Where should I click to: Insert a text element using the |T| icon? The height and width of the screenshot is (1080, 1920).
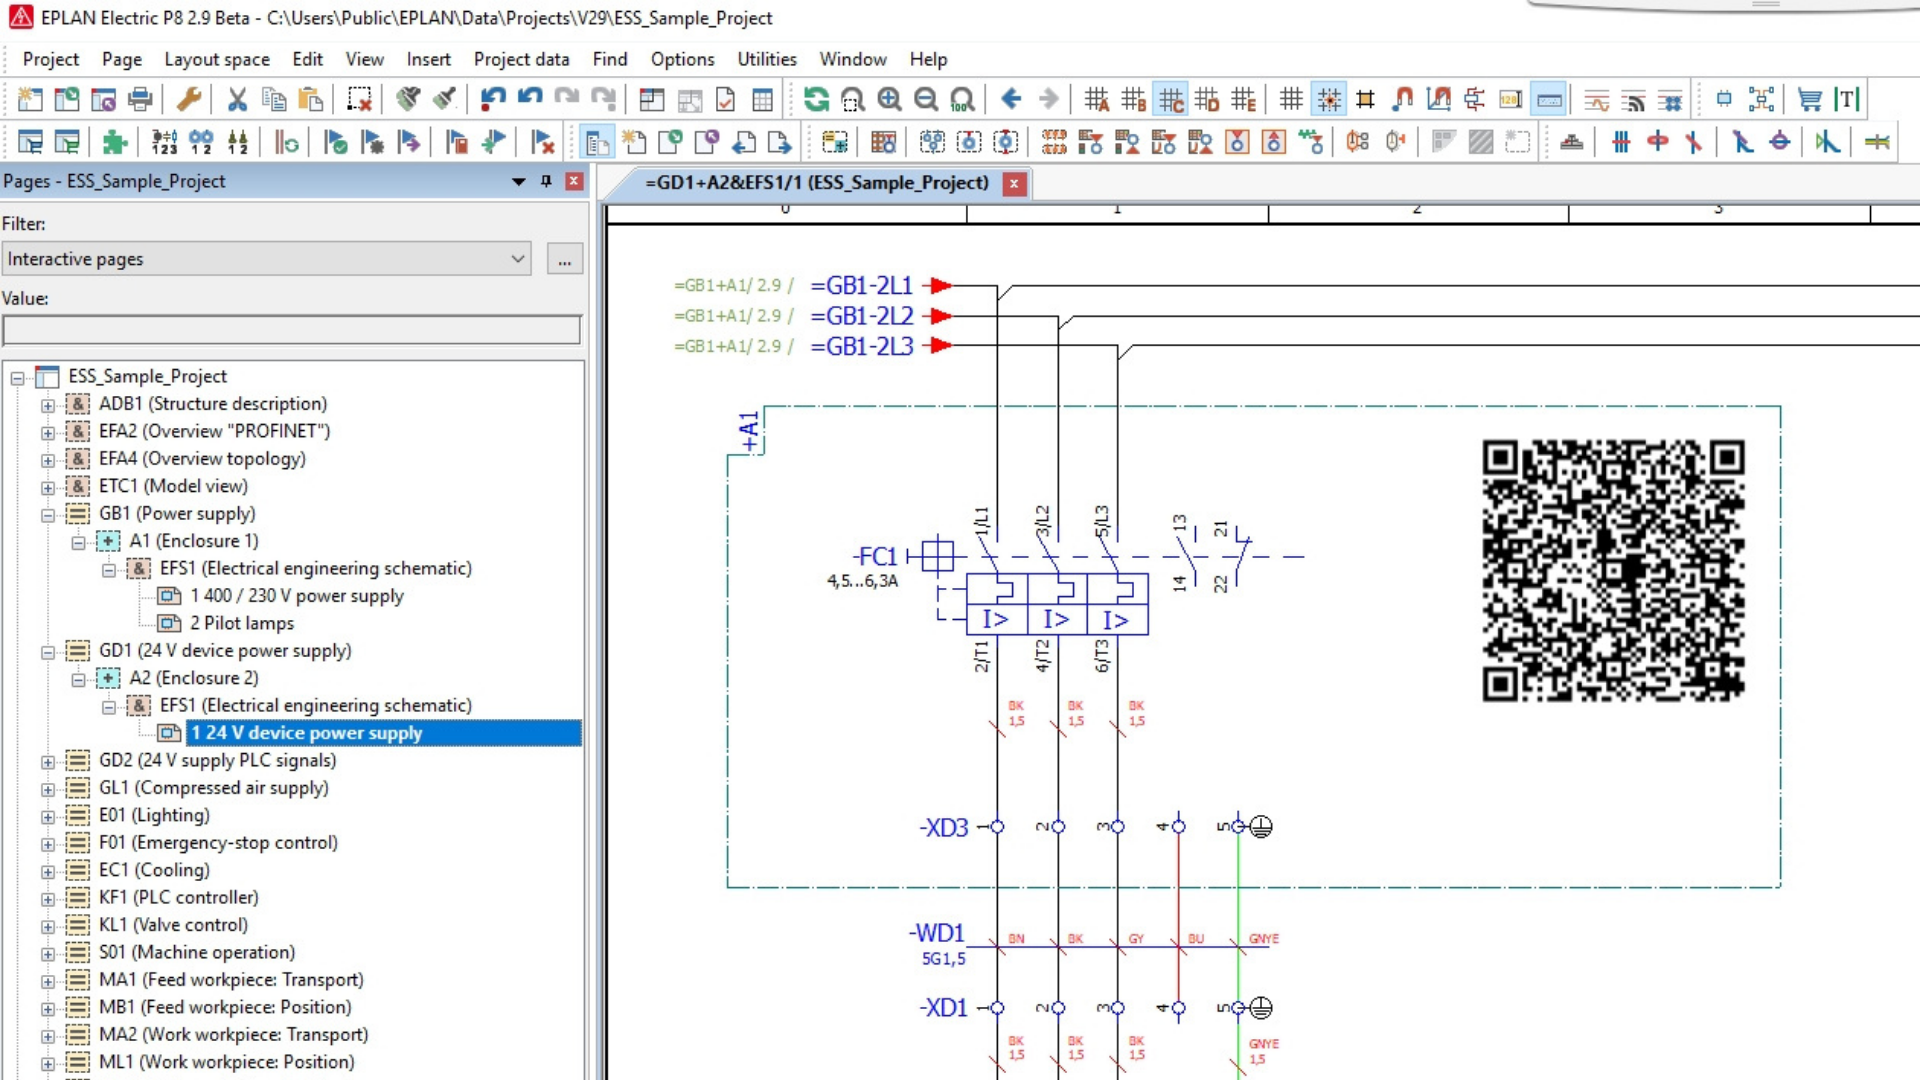tap(1845, 99)
